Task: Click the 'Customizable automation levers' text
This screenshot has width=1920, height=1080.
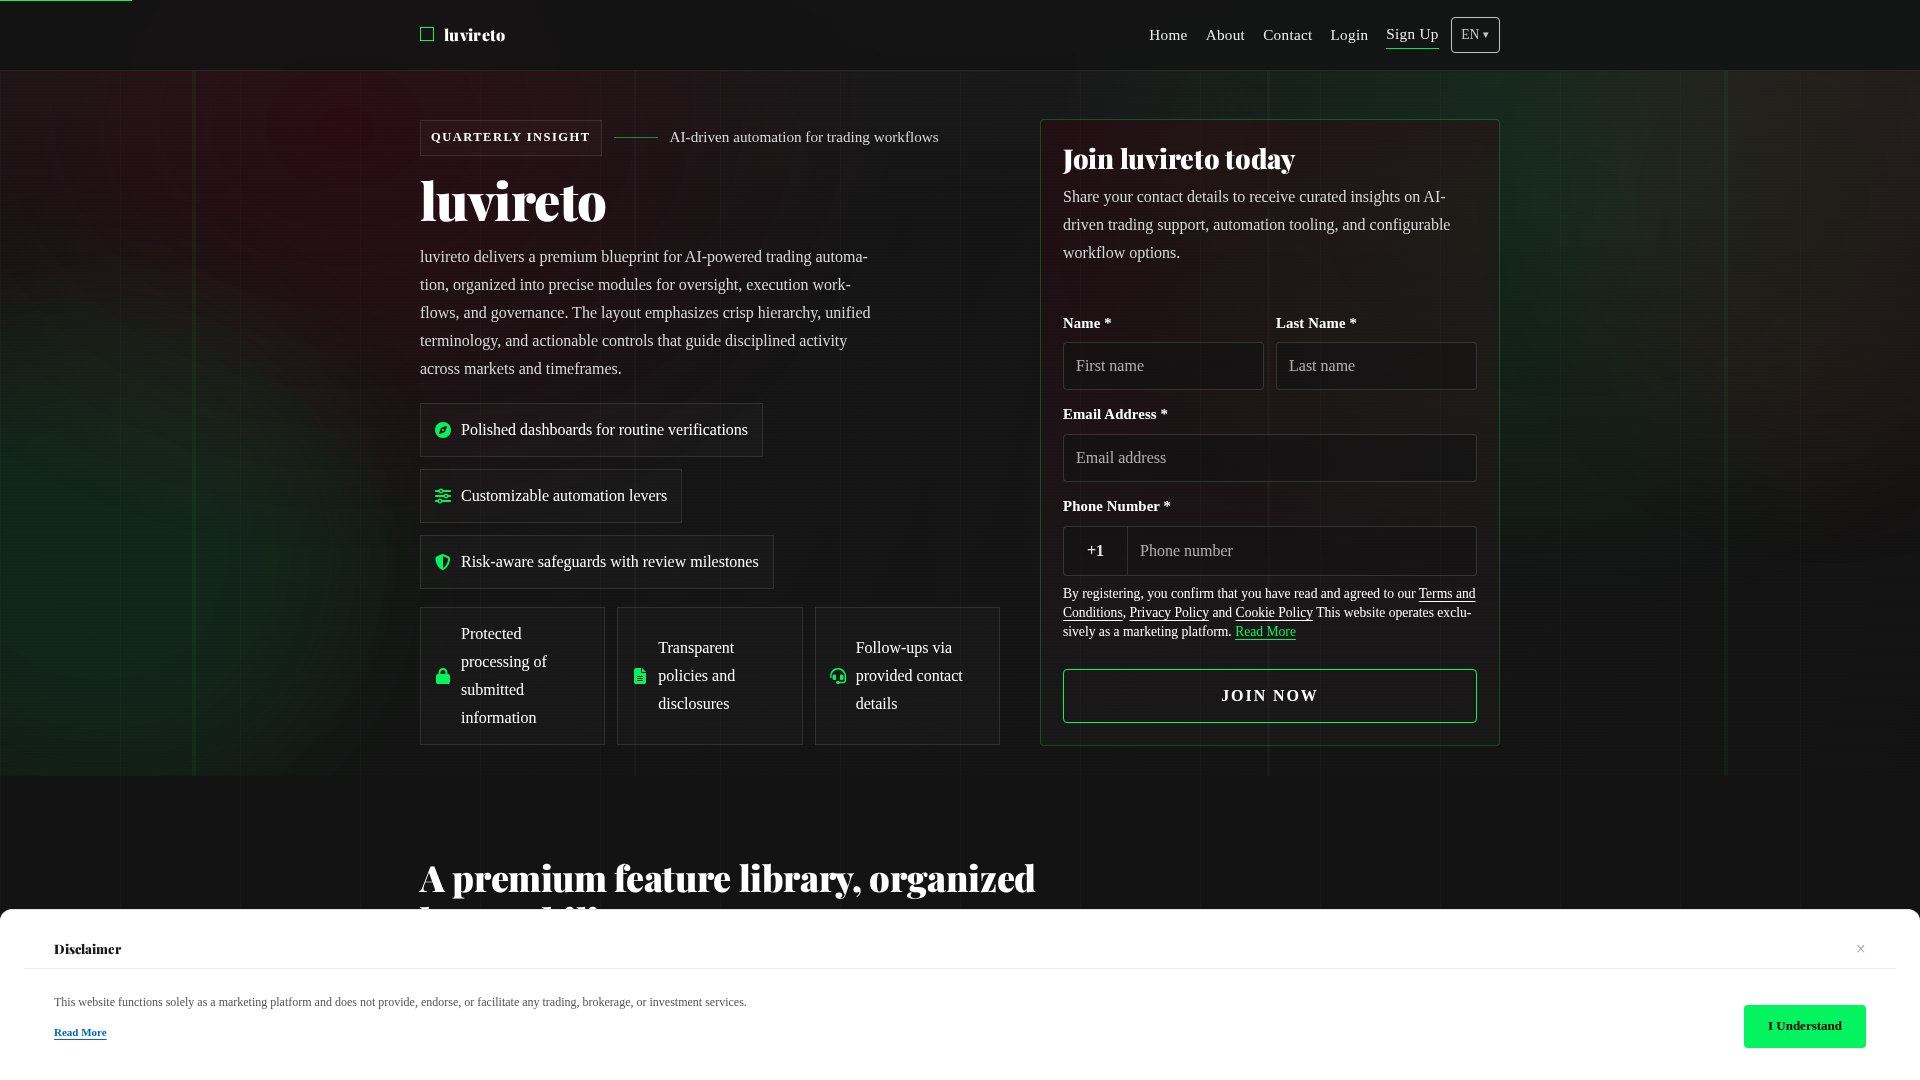Action: tap(564, 496)
